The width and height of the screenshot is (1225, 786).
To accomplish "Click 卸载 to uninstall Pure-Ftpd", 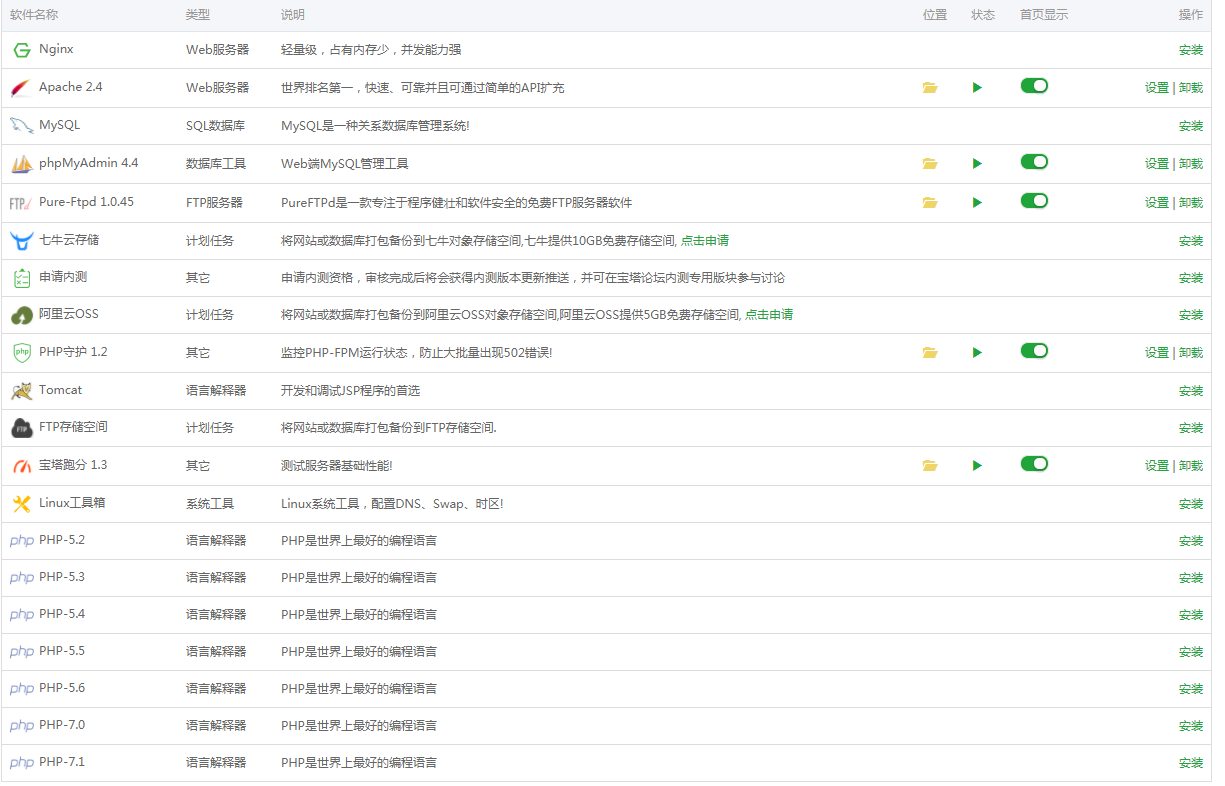I will click(1191, 203).
